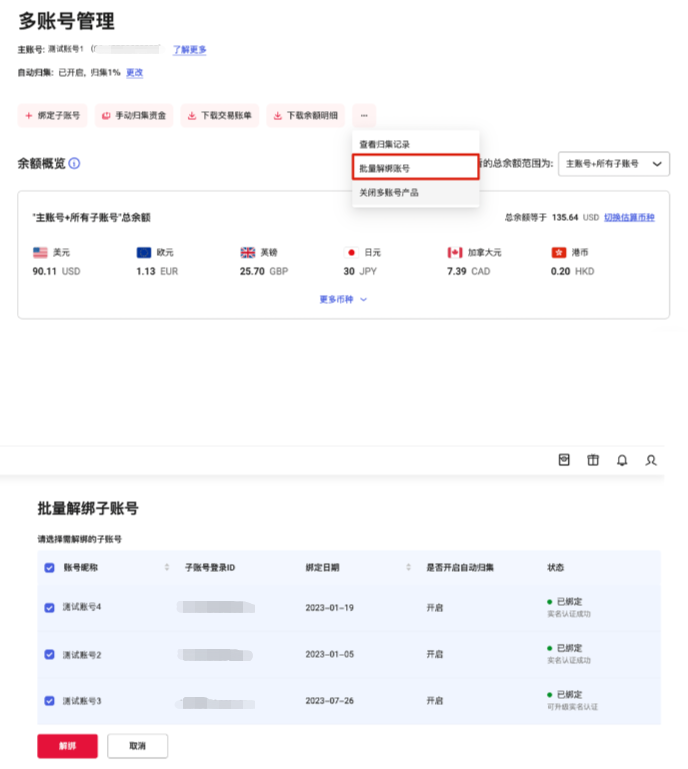Click the UK flag icon for 英镑
688x769 pixels.
[x=248, y=253]
